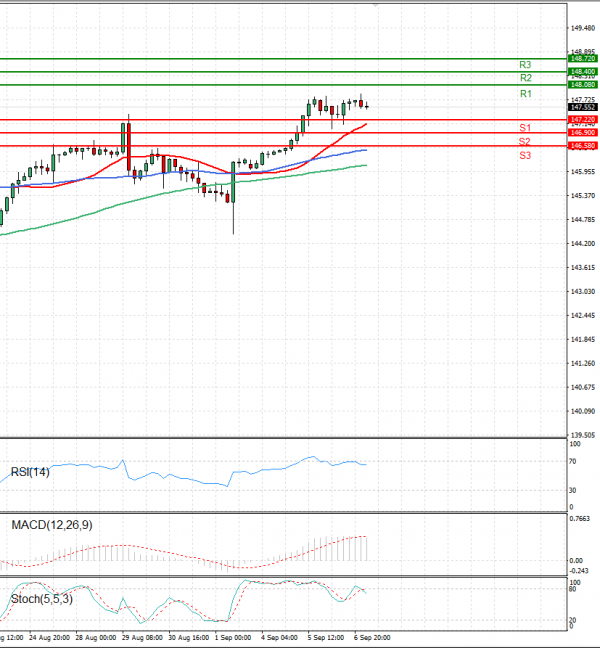The image size is (600, 648).
Task: Click the 4 Sep 04:00 time label
Action: pos(279,638)
